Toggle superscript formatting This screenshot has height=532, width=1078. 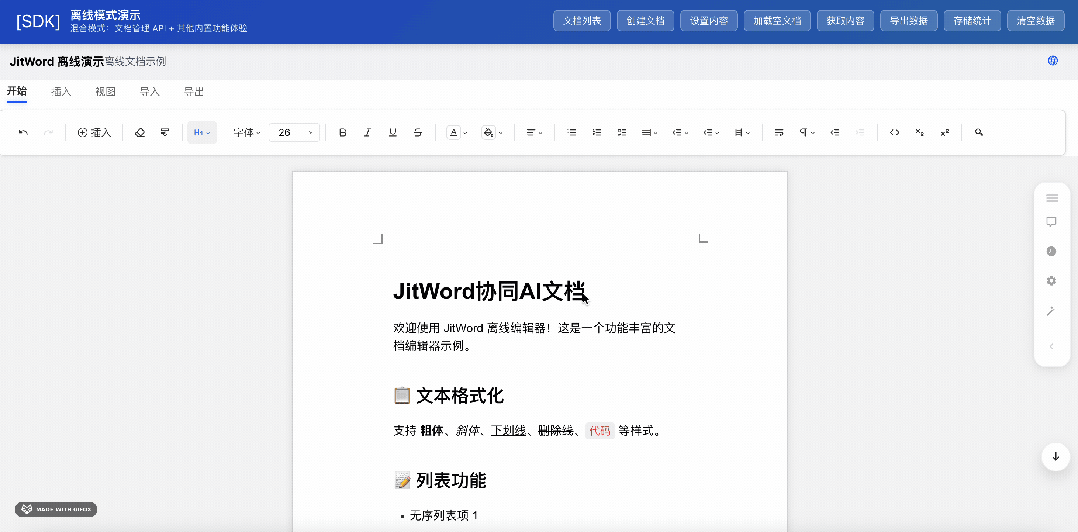[945, 133]
